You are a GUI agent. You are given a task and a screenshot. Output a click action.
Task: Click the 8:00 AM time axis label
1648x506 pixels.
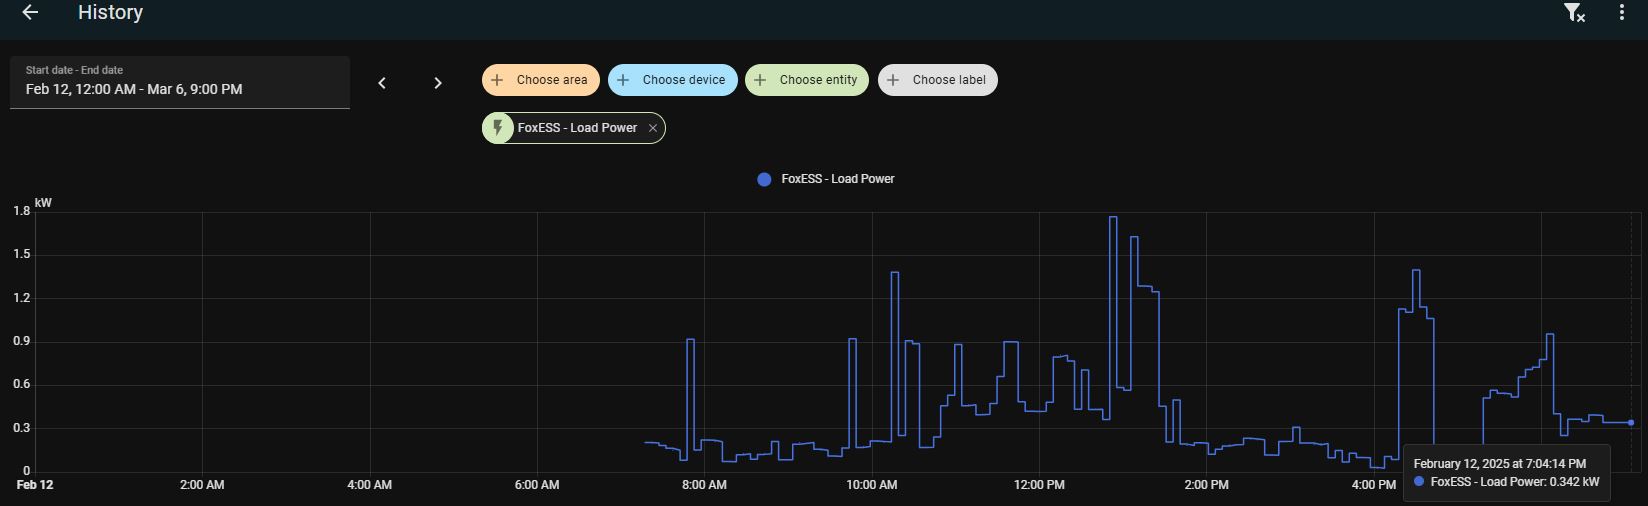pyautogui.click(x=704, y=485)
